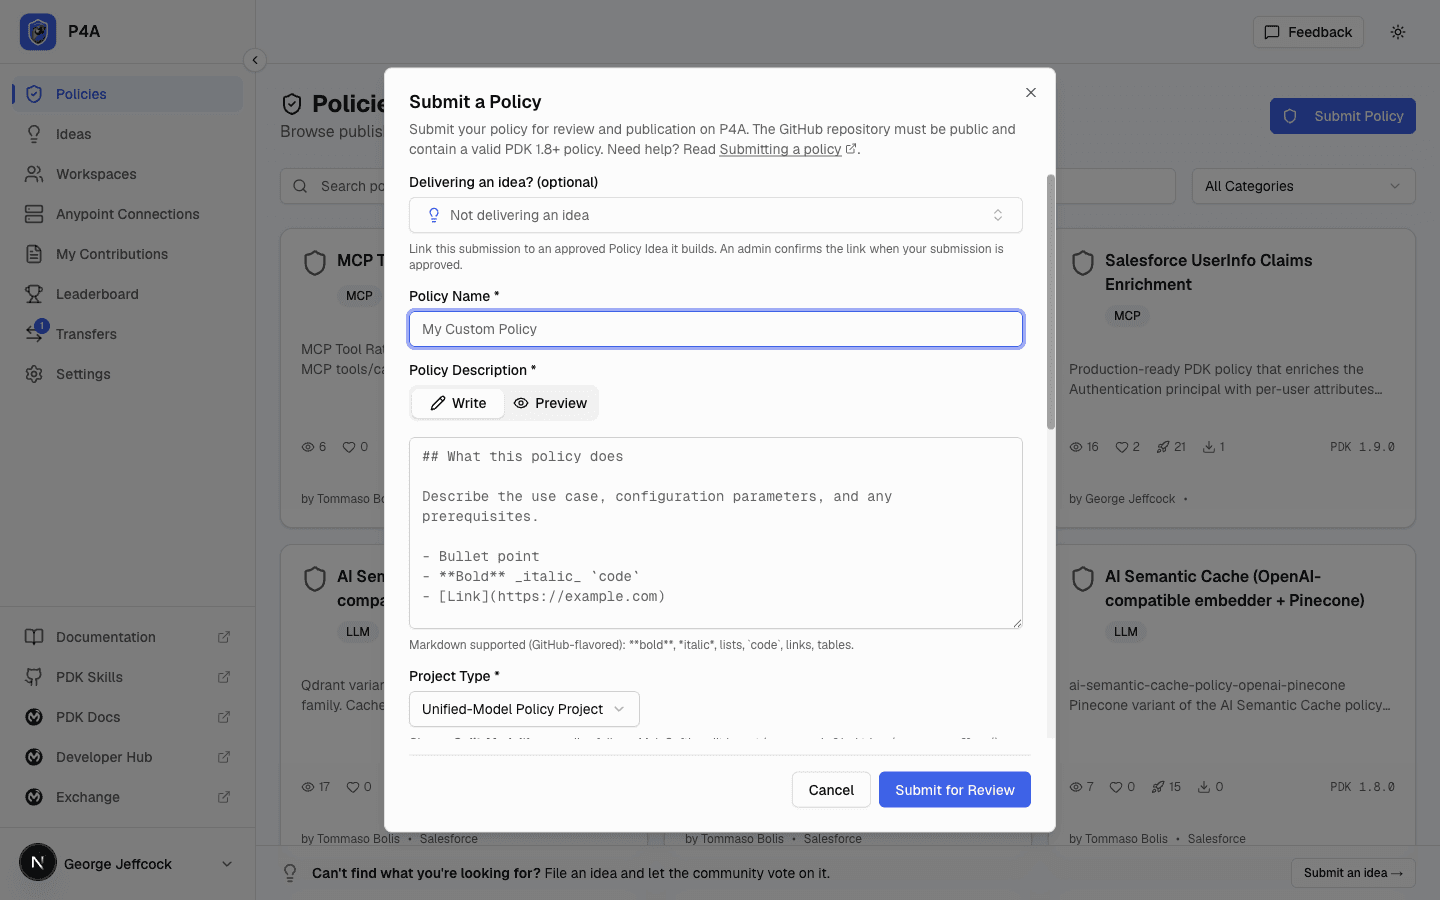Open Leaderboard in the sidebar
This screenshot has width=1440, height=900.
pos(127,294)
